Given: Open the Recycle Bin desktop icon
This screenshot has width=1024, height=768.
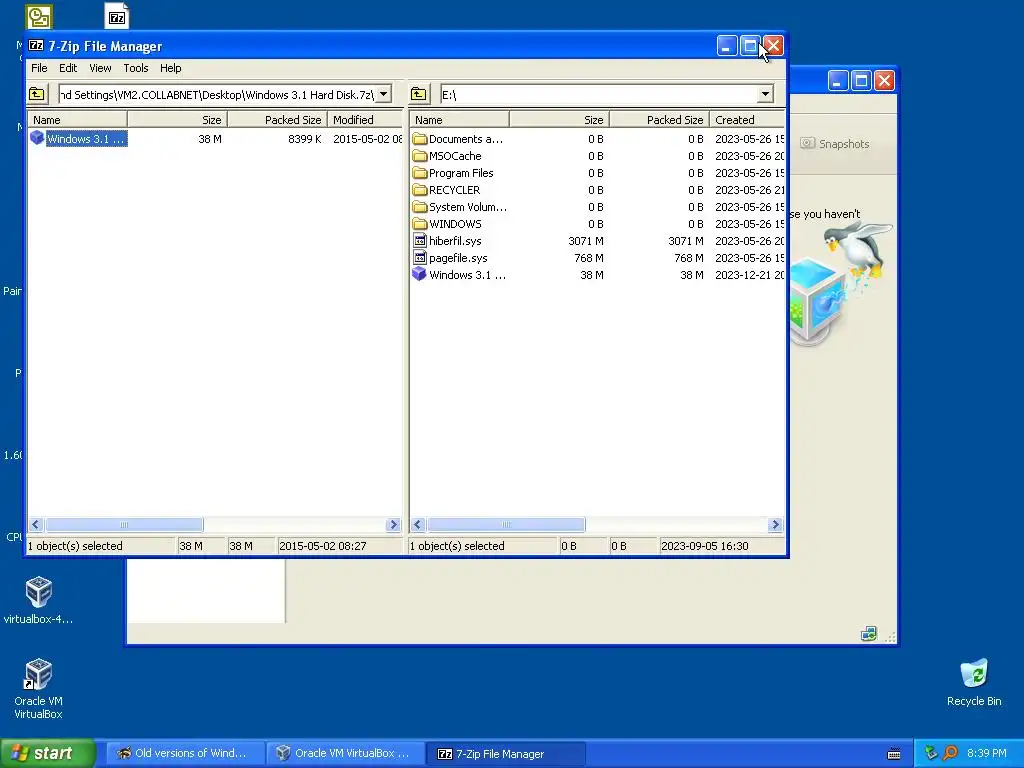Looking at the screenshot, I should pos(974,674).
